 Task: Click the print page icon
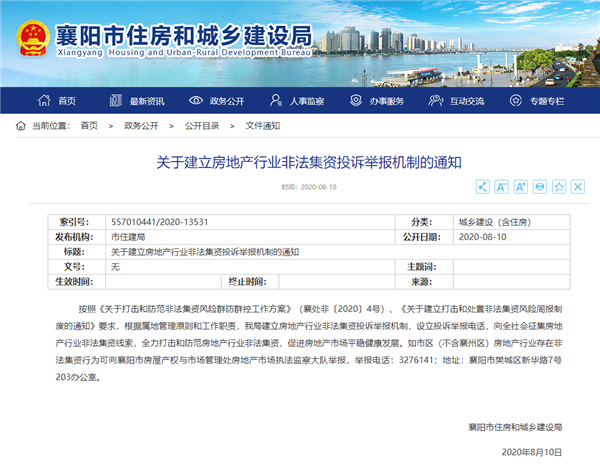coord(540,187)
